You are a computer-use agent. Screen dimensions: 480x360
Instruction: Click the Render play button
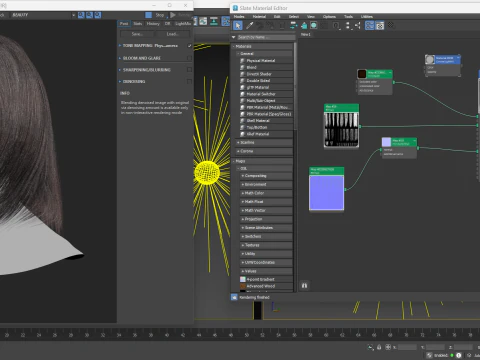click(173, 15)
